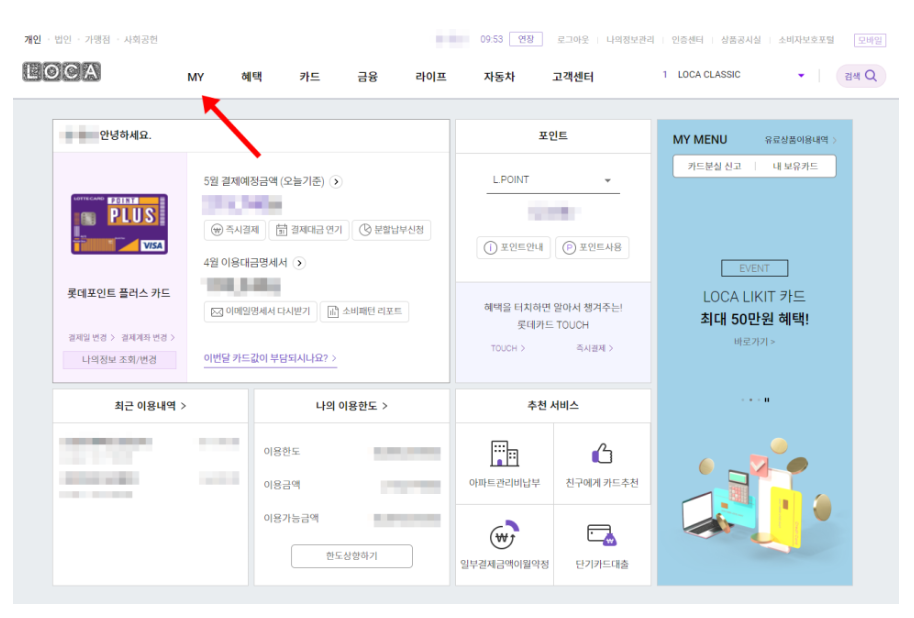Screen dimensions: 914x618
Task: Click the 분할납부신청 button
Action: click(392, 230)
